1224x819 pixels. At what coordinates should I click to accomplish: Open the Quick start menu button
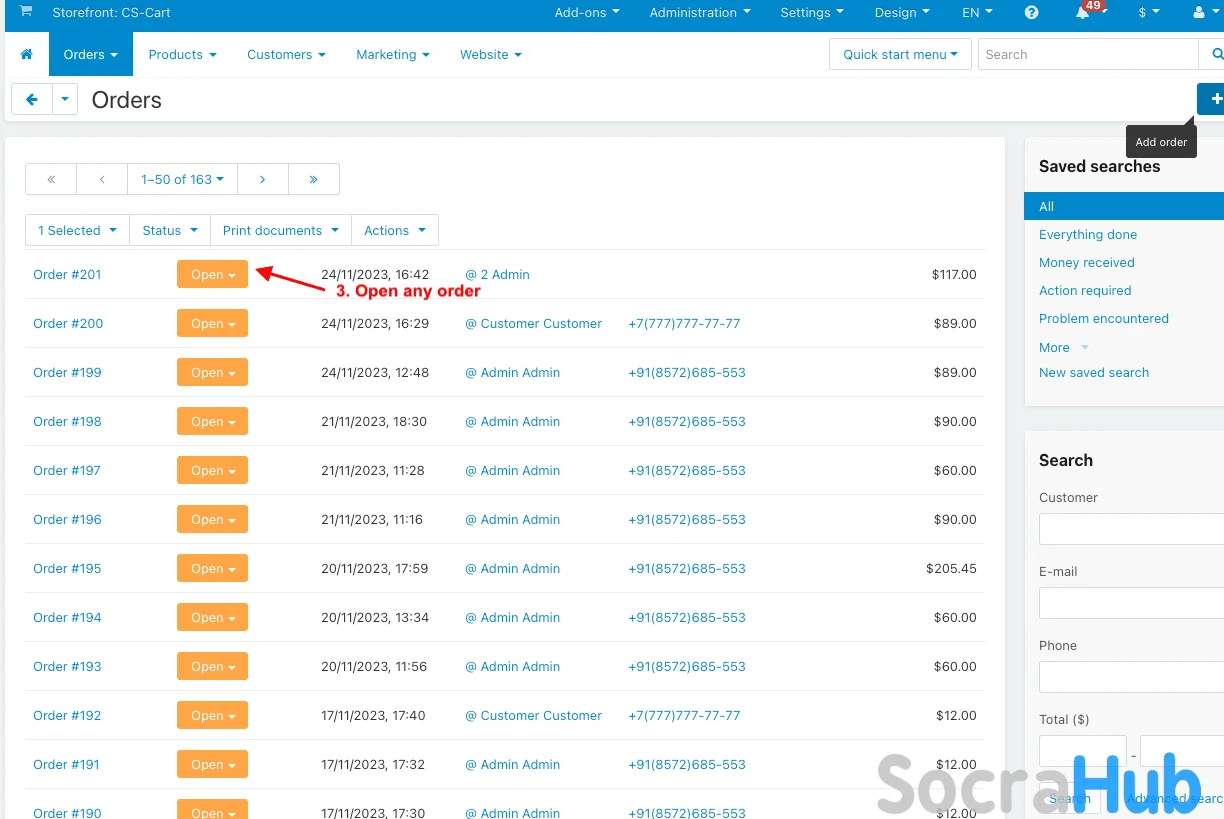[x=899, y=54]
